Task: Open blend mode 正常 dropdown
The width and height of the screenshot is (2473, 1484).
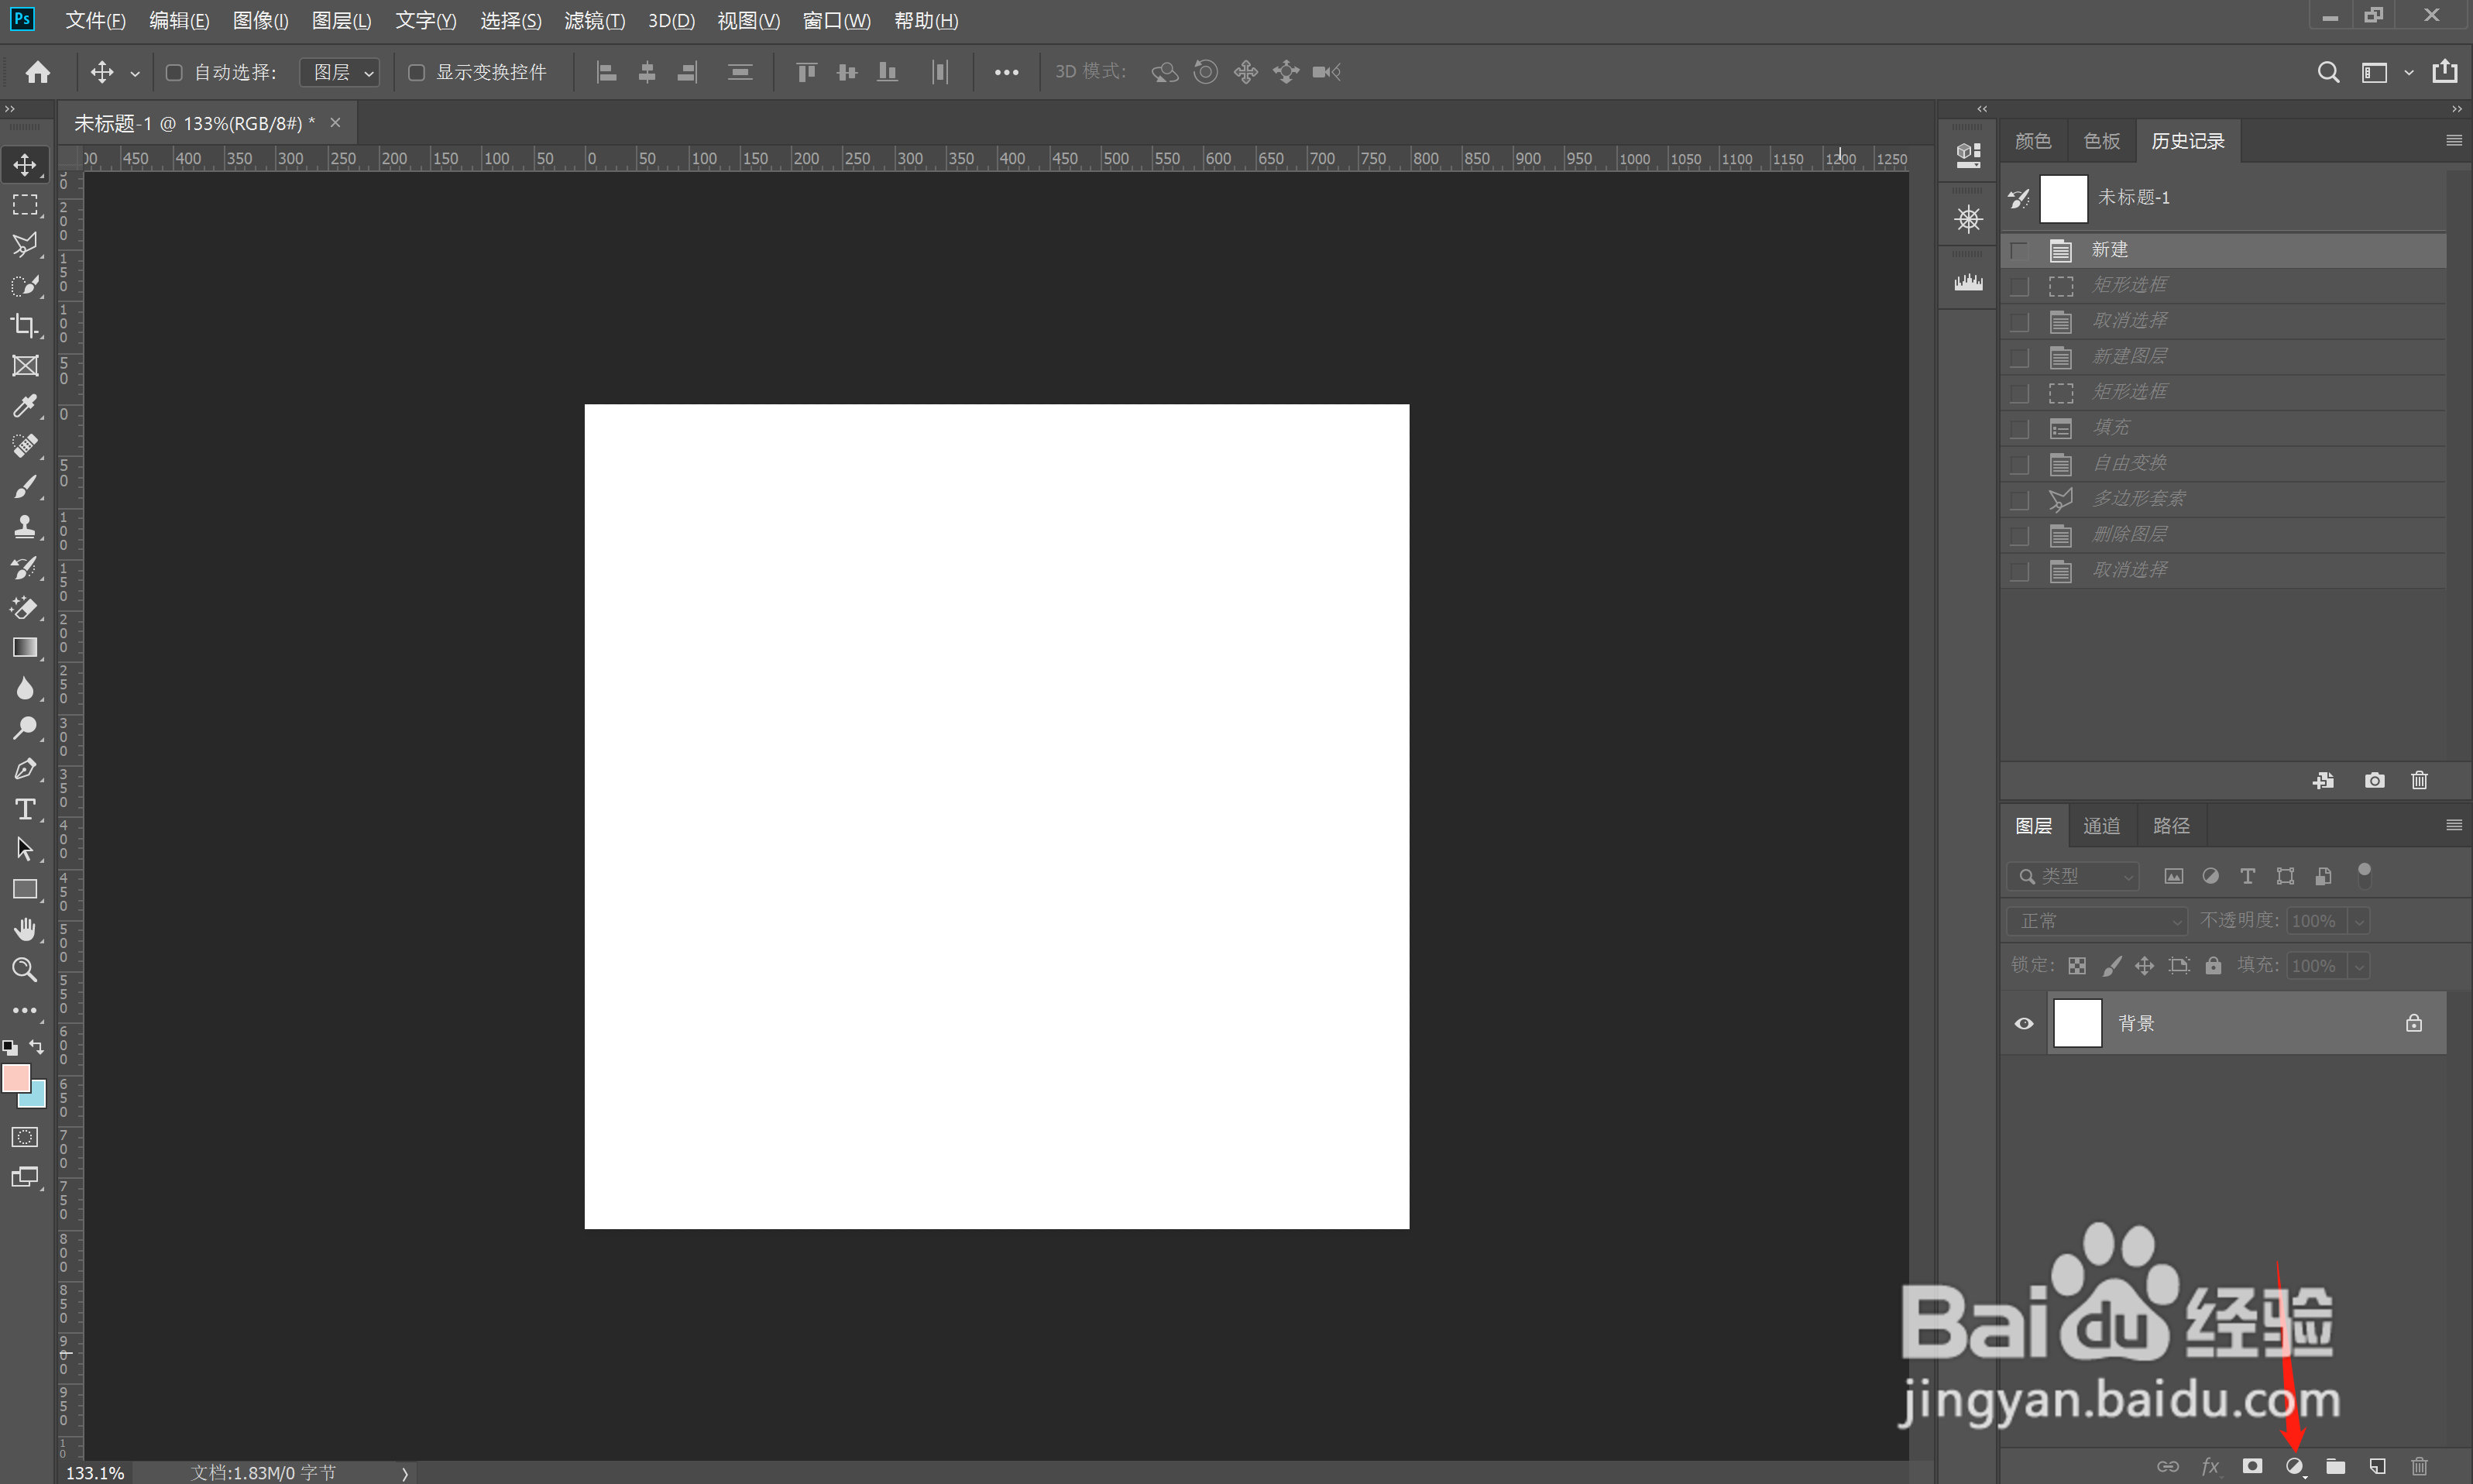Action: point(2097,921)
